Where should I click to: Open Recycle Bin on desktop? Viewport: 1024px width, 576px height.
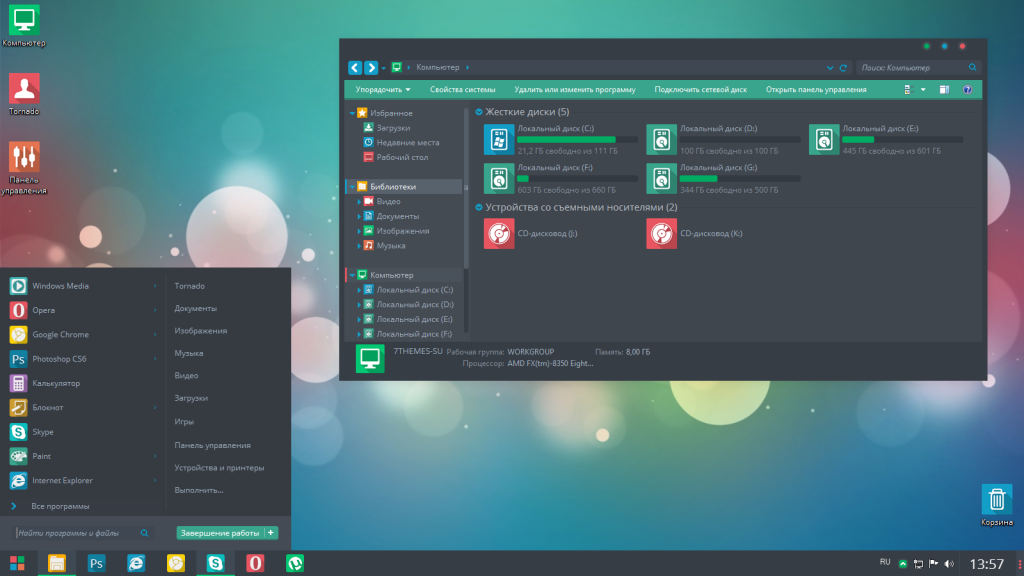click(x=996, y=500)
